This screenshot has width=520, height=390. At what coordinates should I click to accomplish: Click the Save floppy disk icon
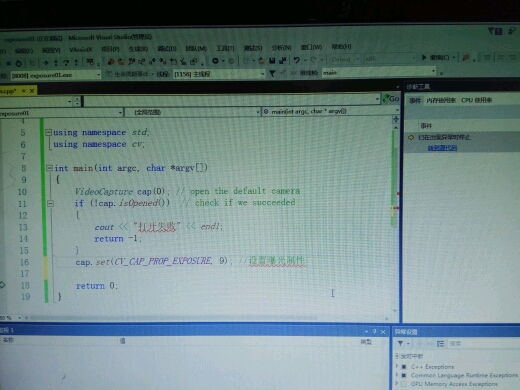coord(272,60)
